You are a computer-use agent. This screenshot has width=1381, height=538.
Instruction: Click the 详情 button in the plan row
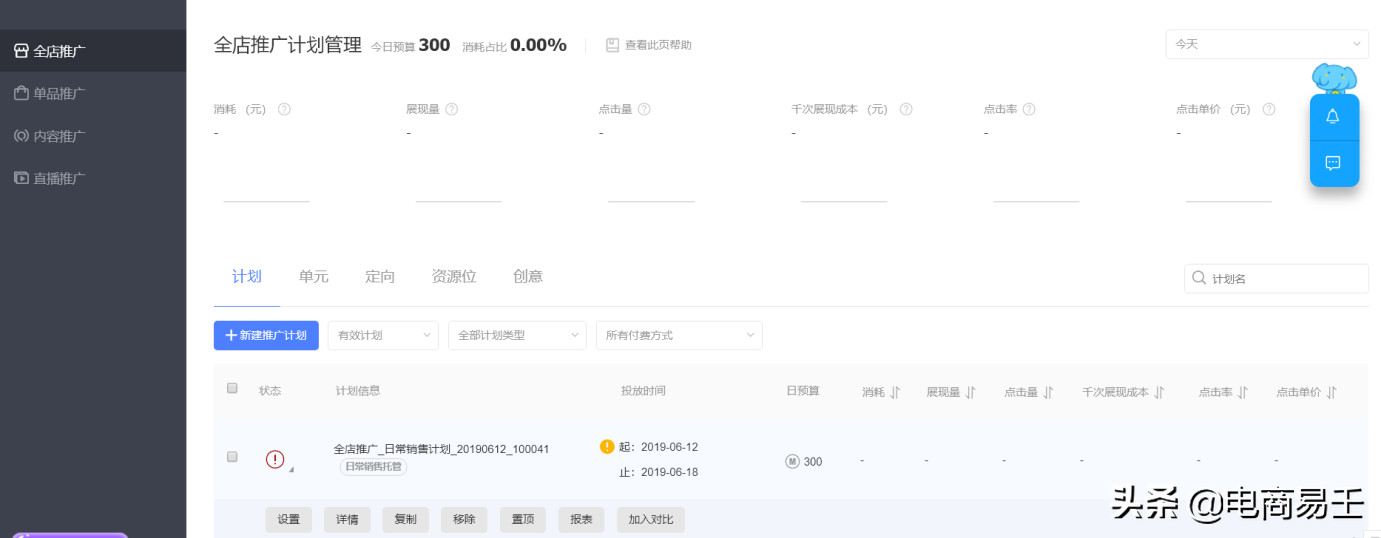[347, 520]
